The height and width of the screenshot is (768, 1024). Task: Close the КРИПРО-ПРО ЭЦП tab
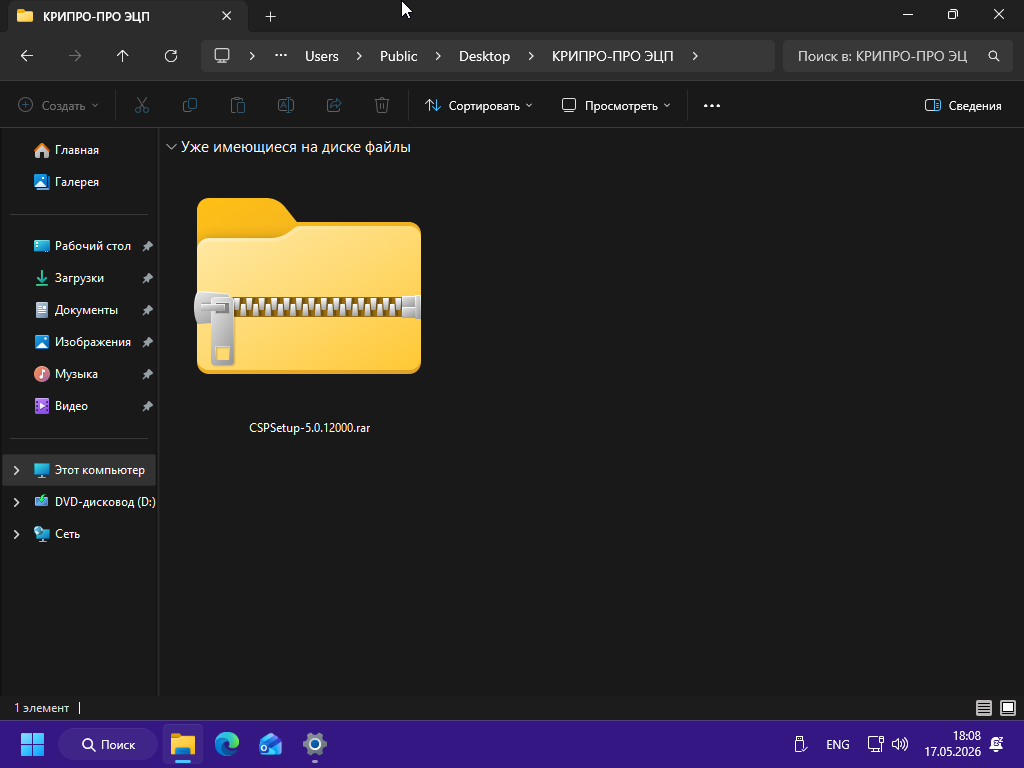(227, 16)
